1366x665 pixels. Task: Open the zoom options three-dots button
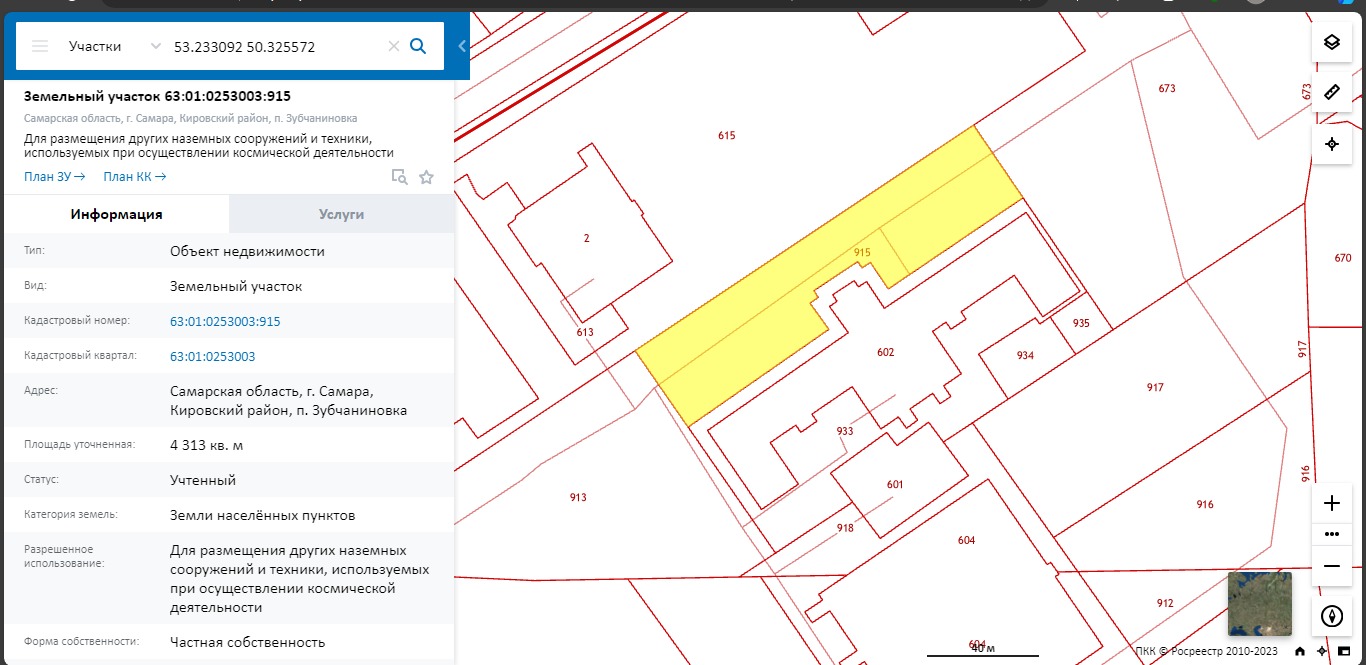coord(1331,534)
